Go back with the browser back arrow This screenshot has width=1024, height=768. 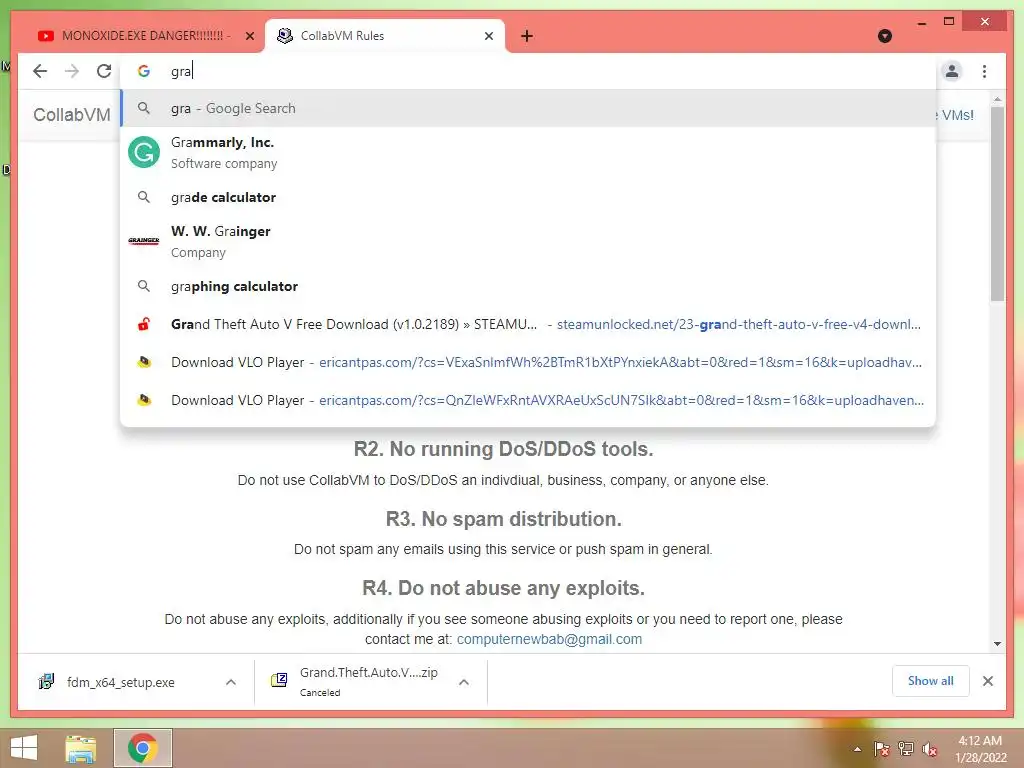tap(40, 71)
